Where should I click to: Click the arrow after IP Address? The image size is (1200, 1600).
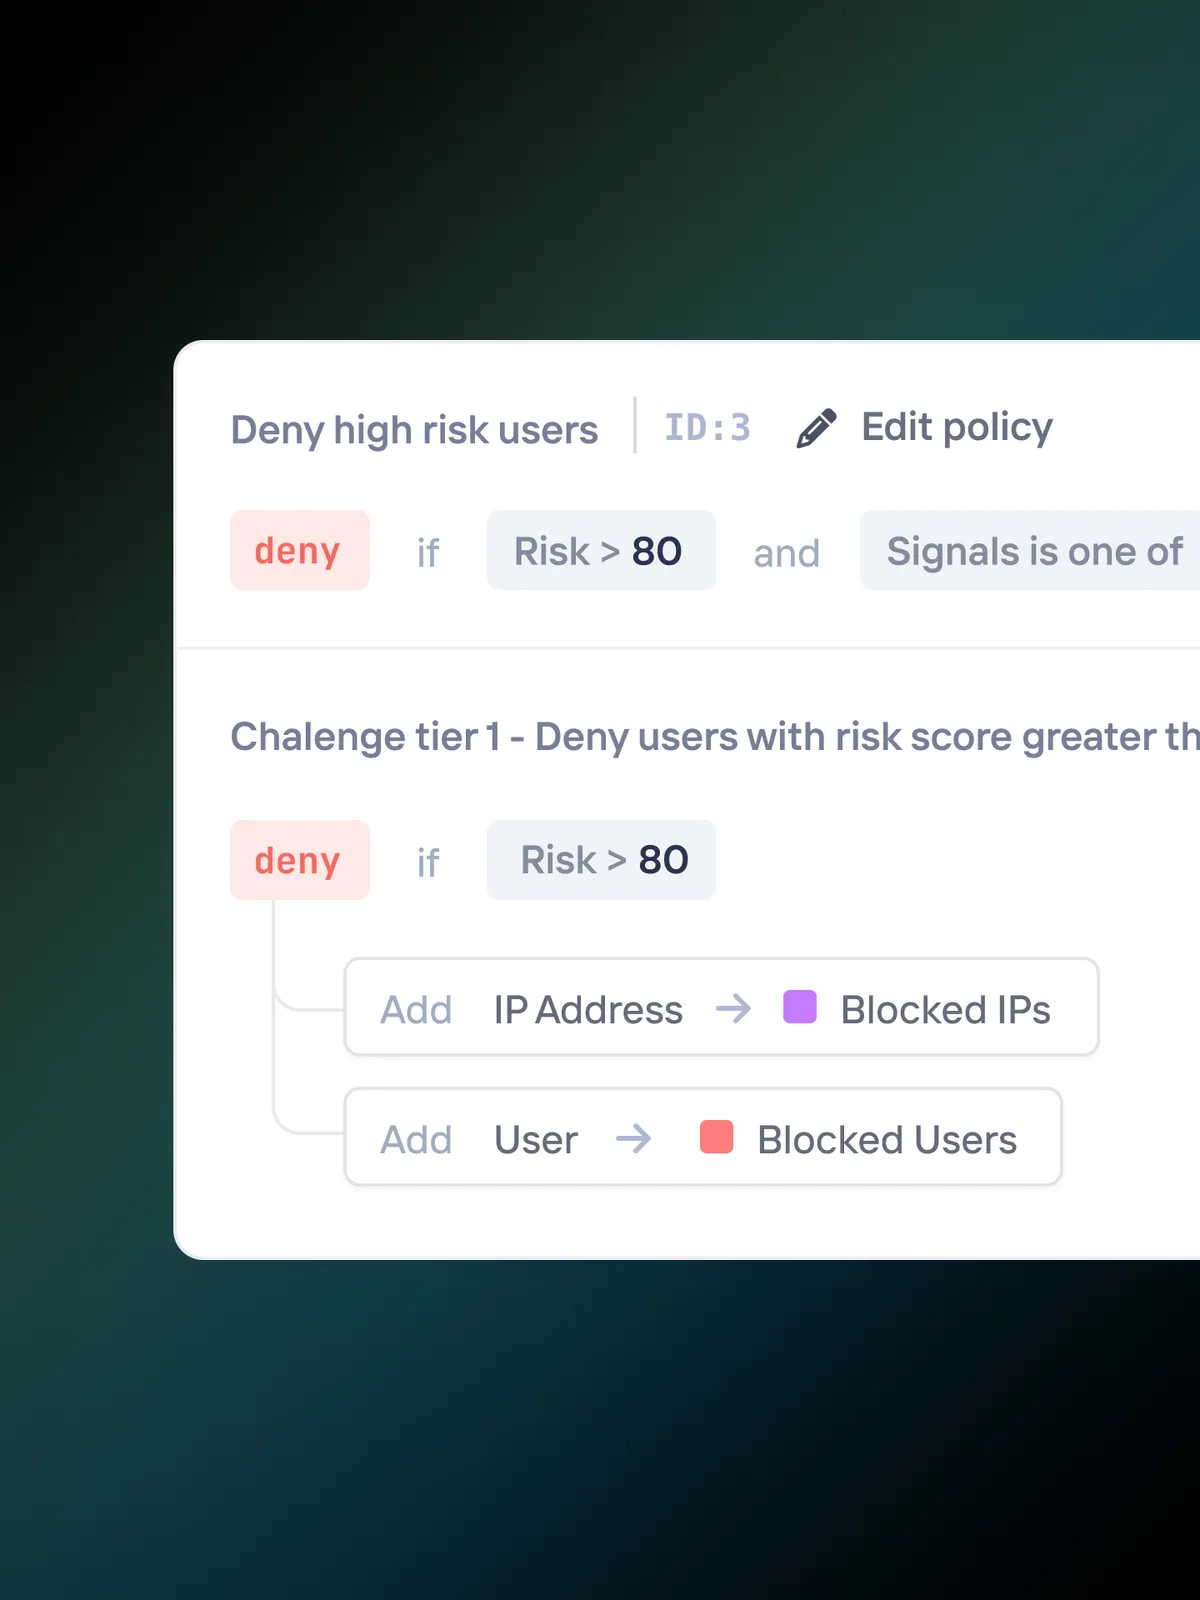[733, 1008]
